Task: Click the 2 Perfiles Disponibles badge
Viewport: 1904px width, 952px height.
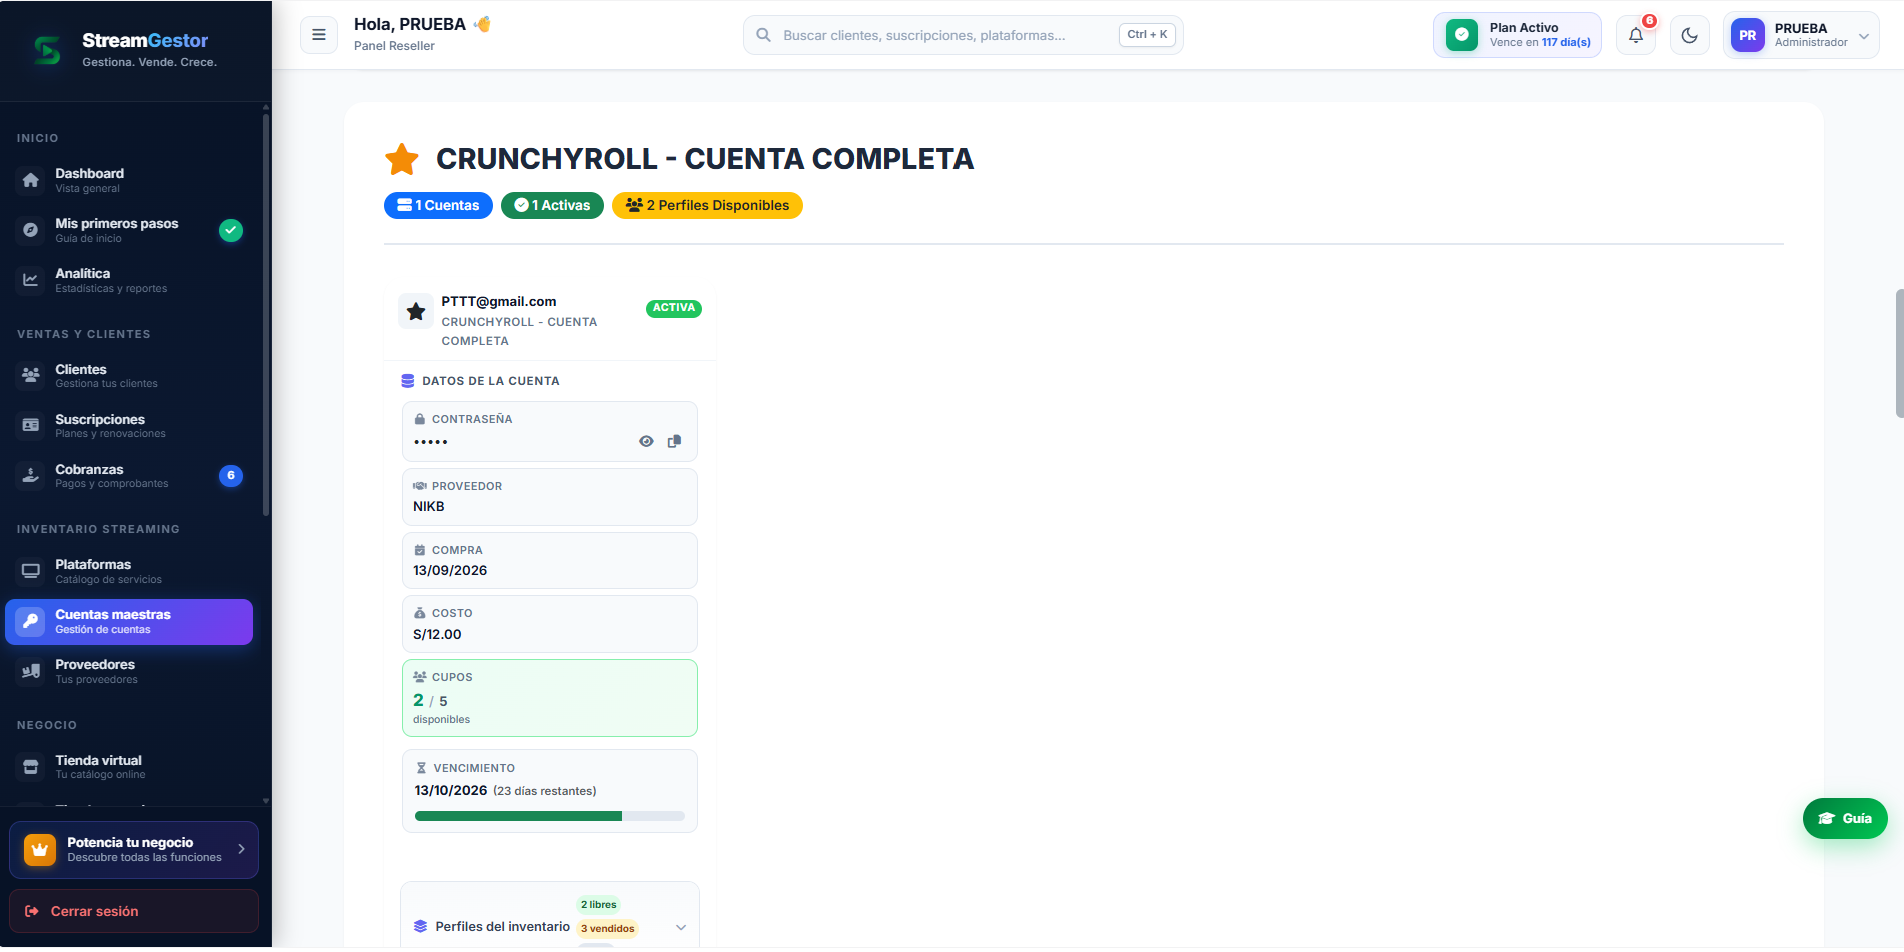Action: [707, 205]
